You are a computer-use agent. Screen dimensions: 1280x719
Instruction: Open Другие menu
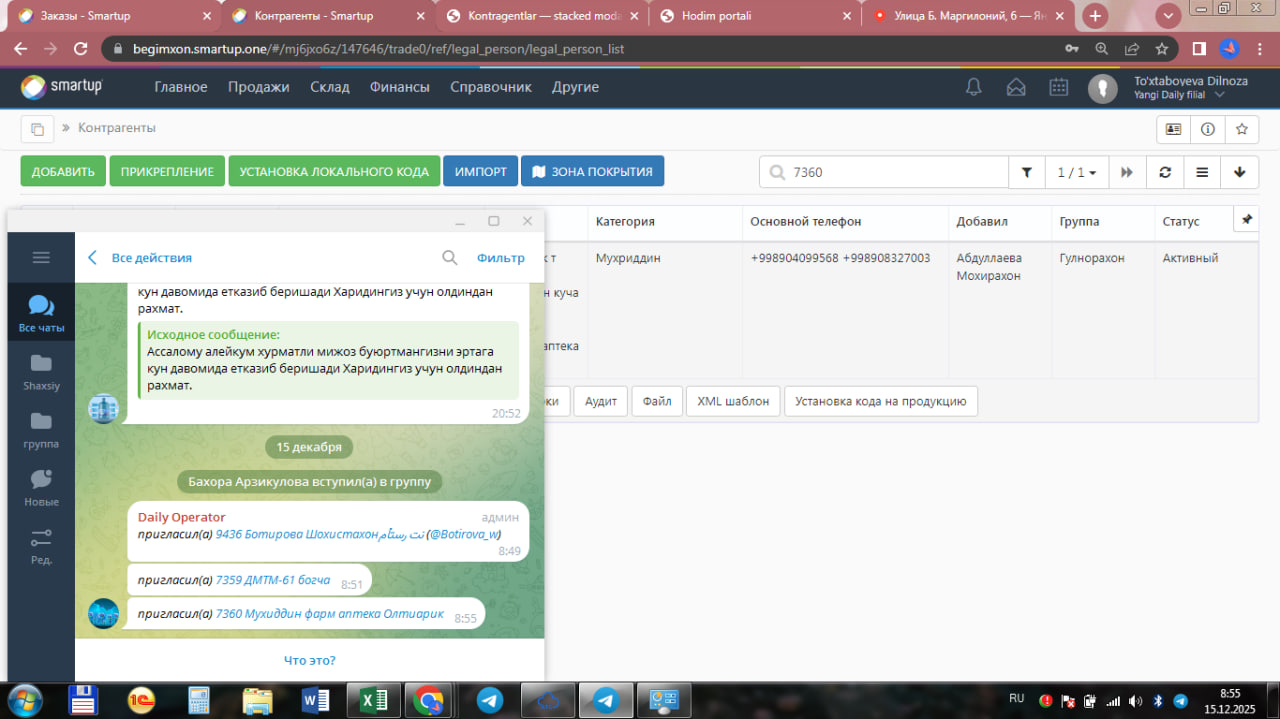[x=575, y=87]
